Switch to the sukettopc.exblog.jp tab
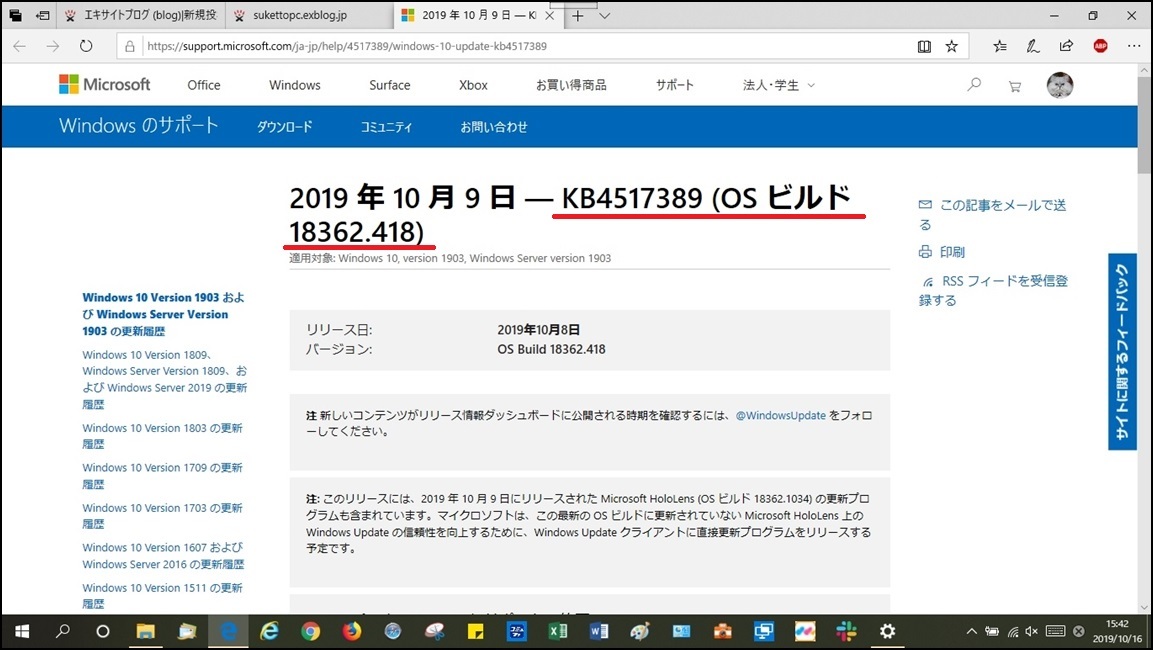 tap(309, 15)
